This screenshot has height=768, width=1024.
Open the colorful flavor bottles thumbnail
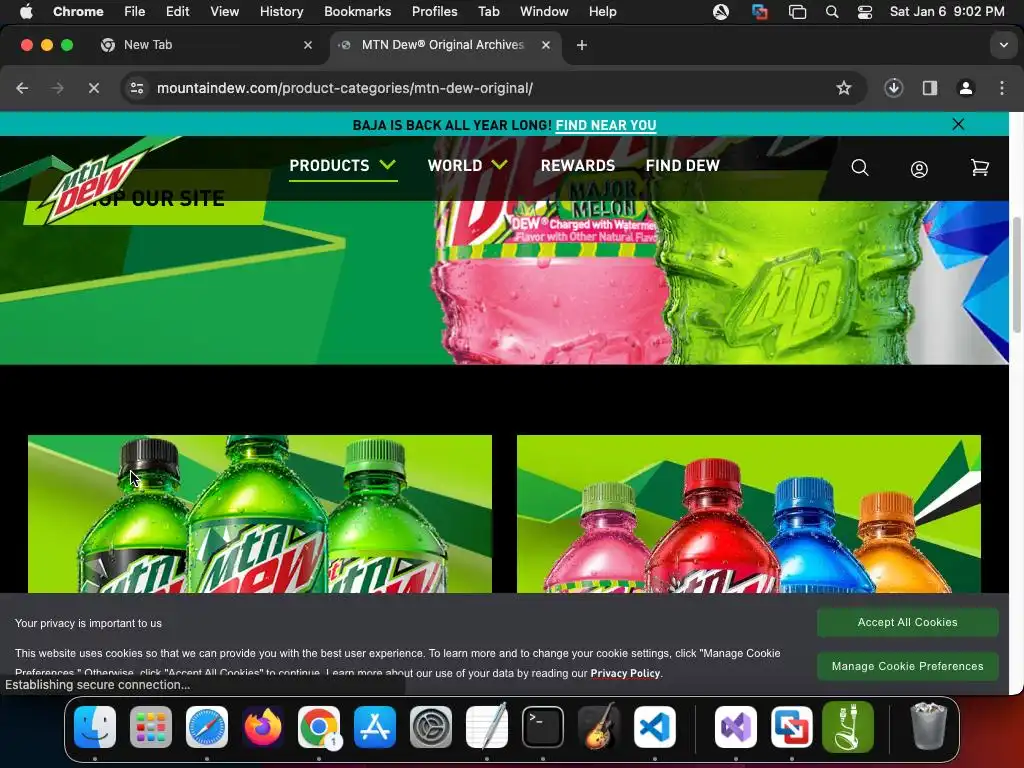tap(748, 514)
